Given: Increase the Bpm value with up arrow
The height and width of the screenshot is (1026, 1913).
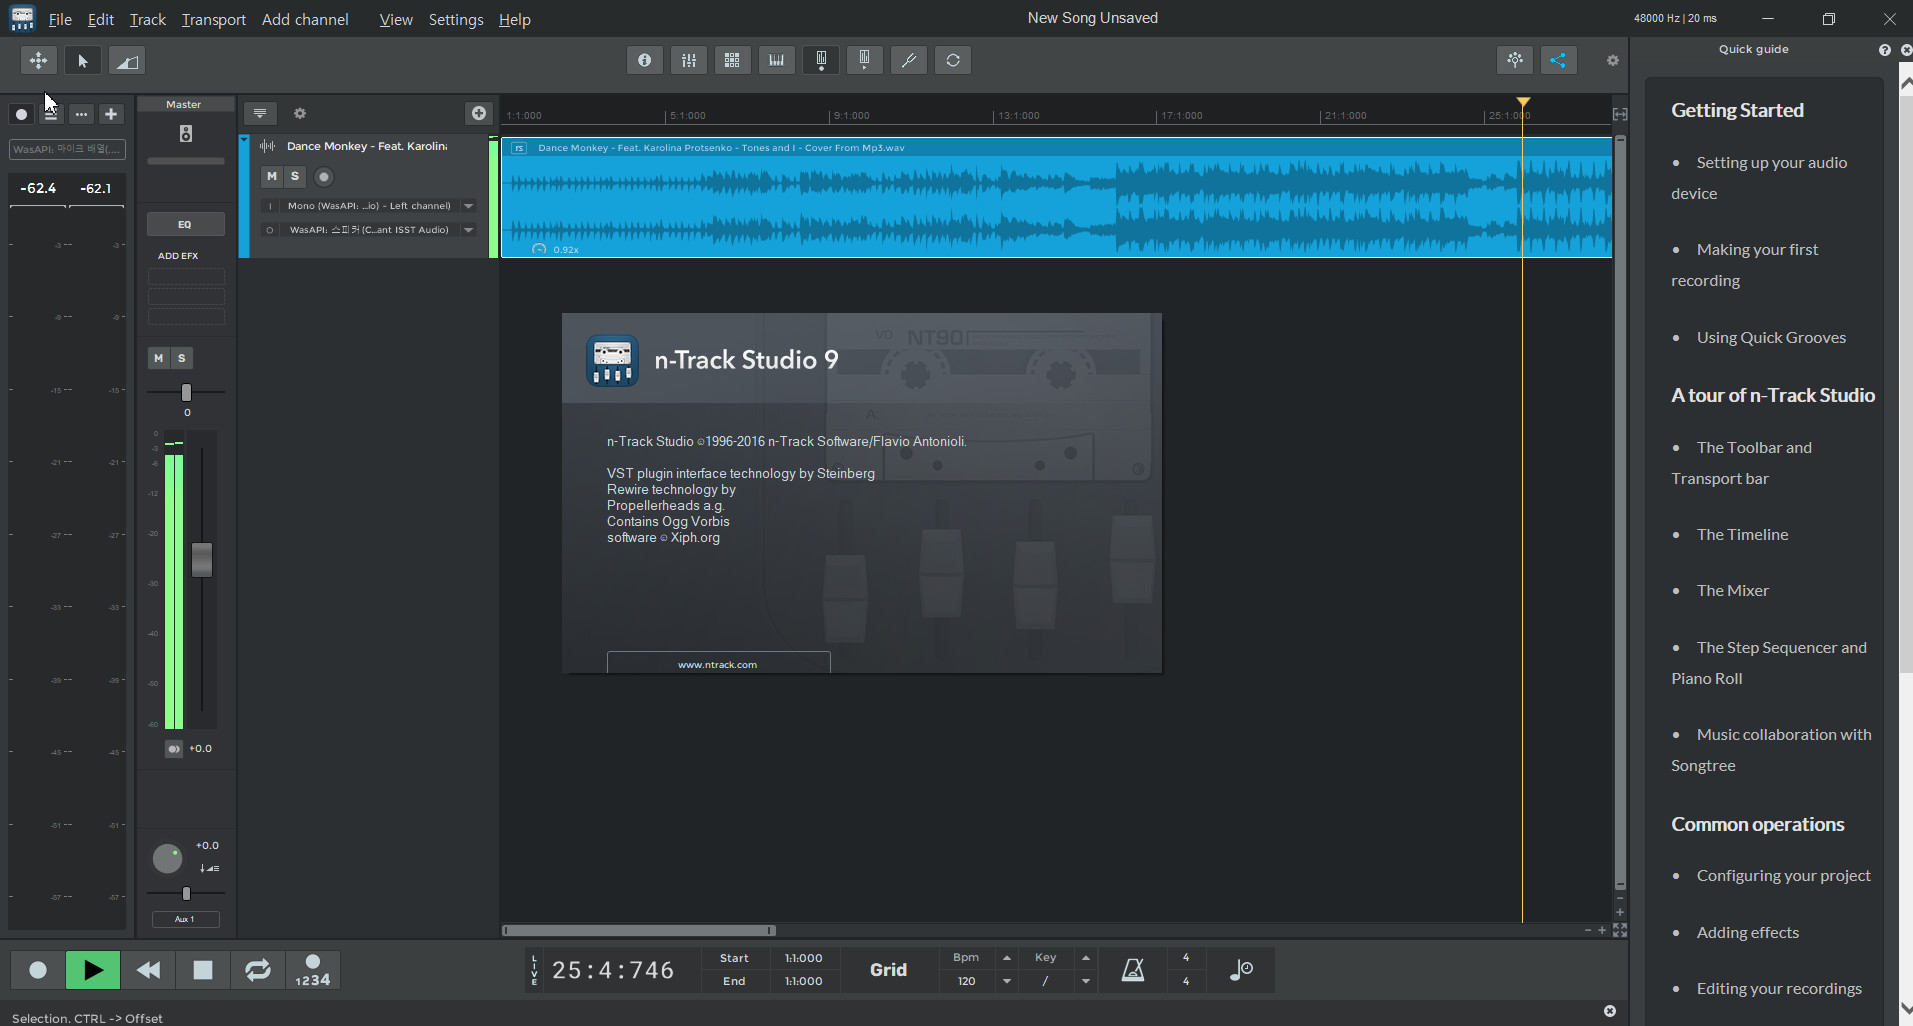Looking at the screenshot, I should pos(1006,958).
